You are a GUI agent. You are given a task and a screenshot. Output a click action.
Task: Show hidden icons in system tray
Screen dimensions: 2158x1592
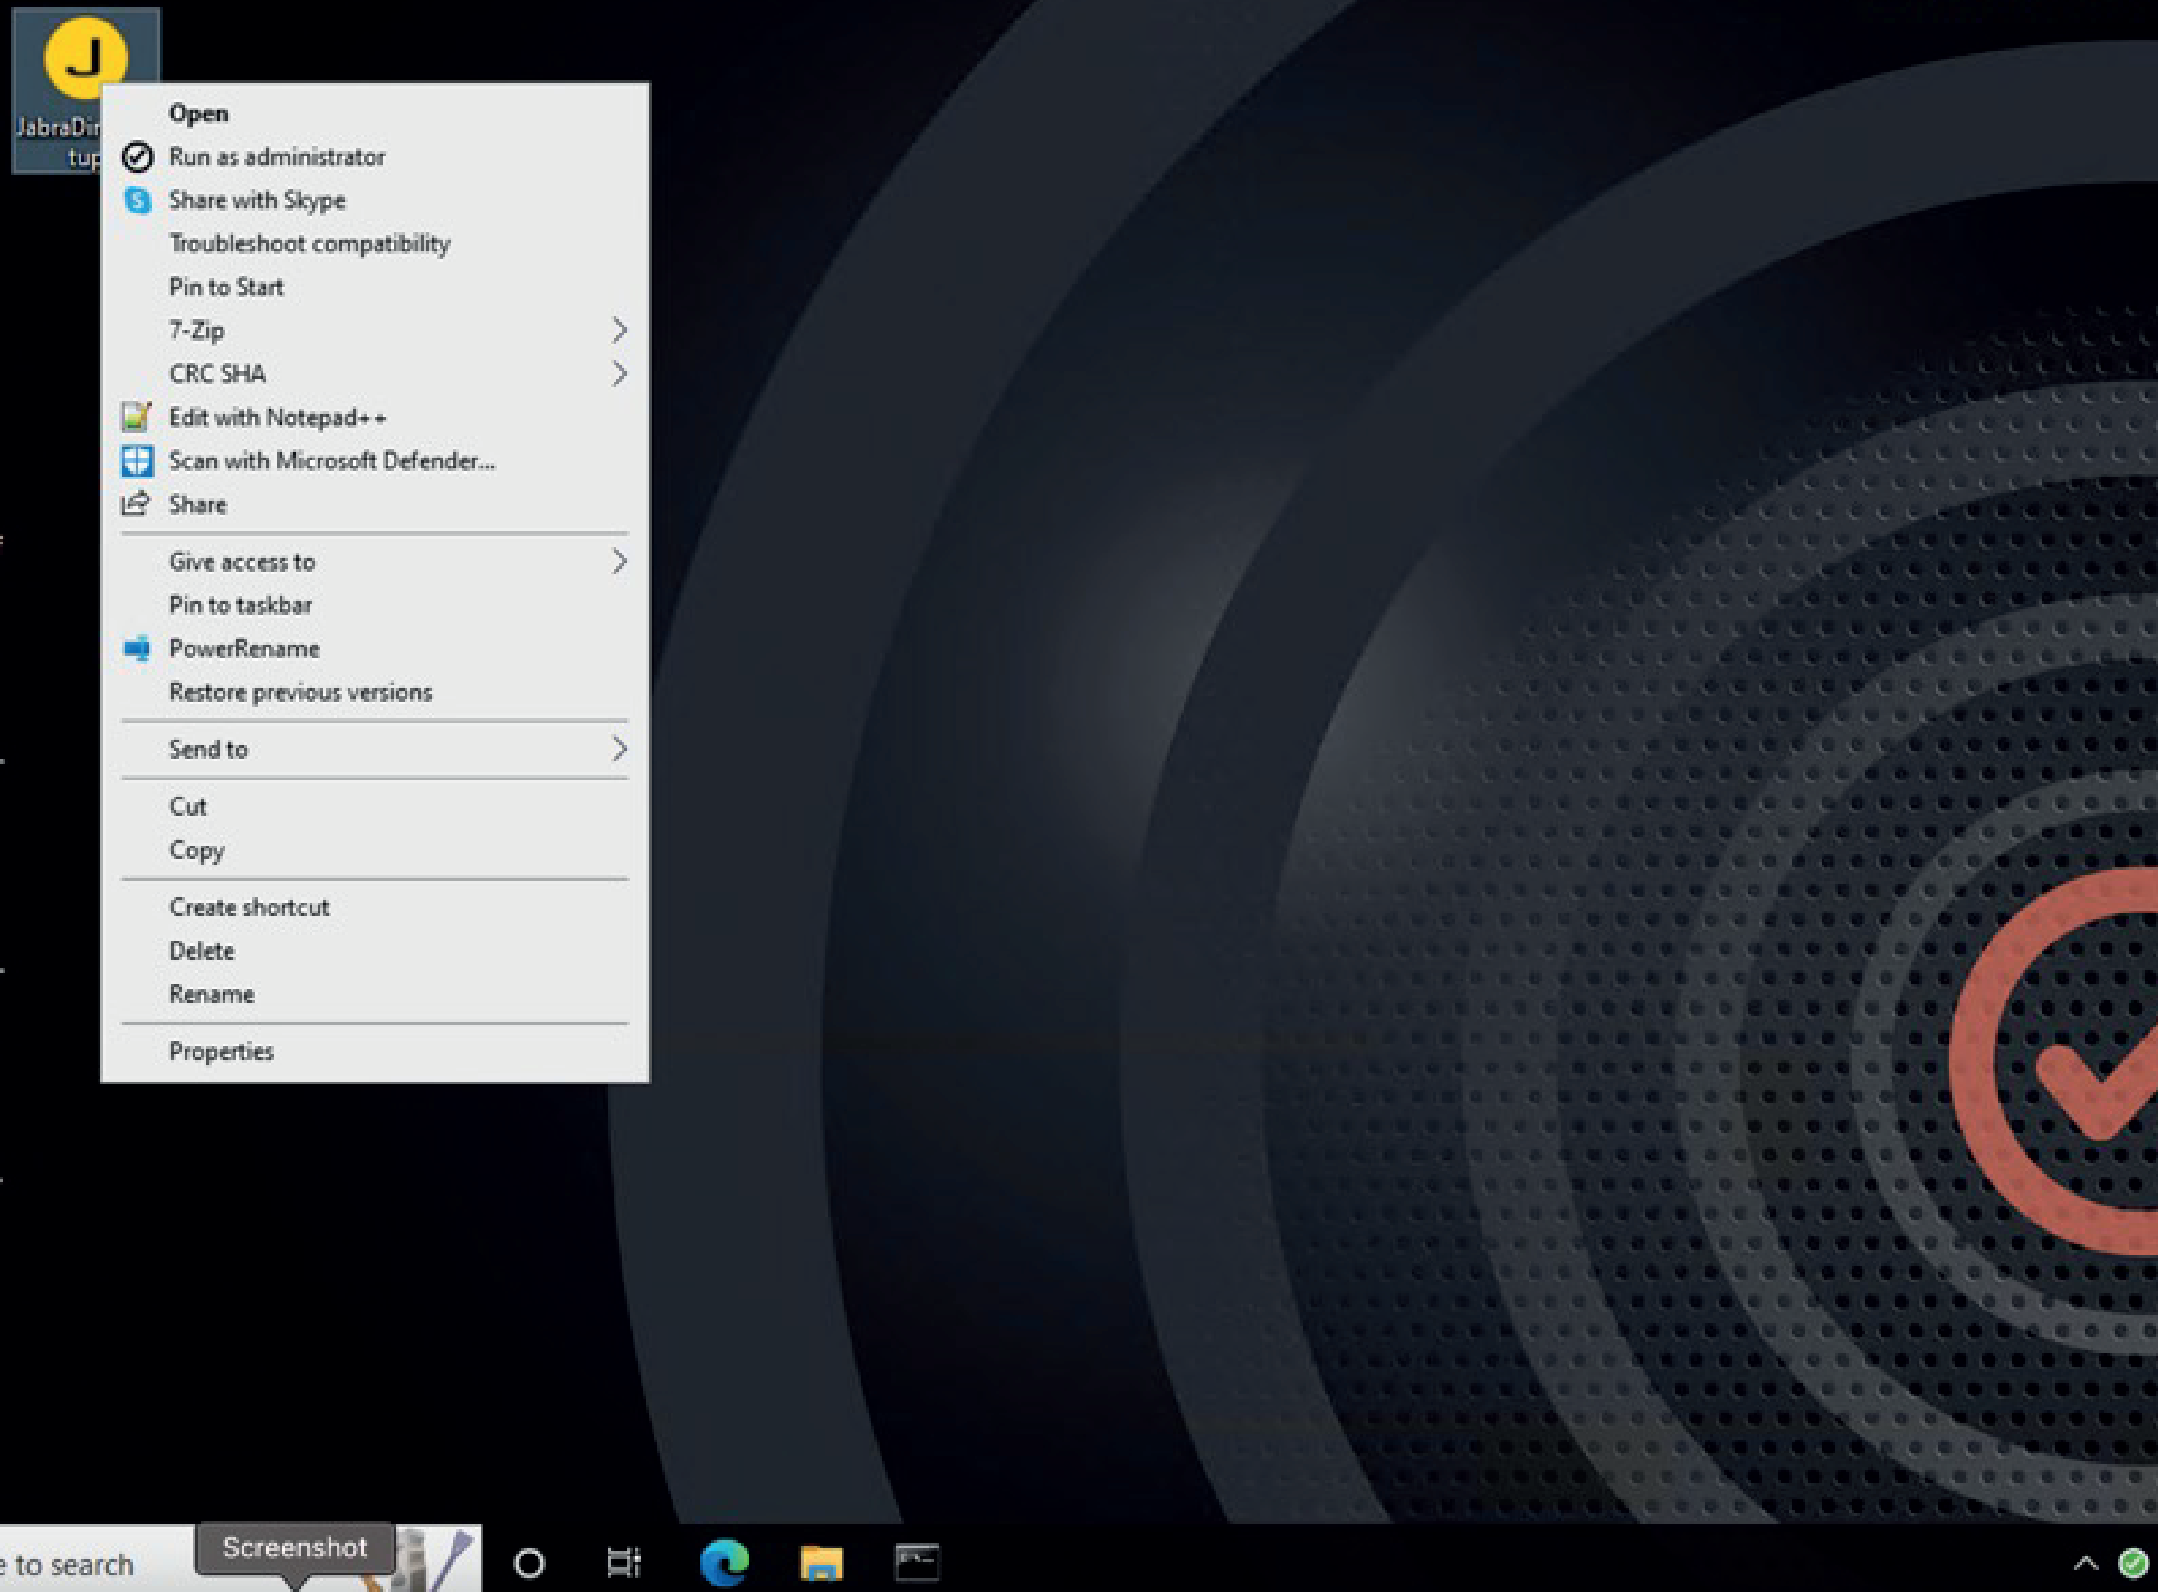(2085, 1562)
